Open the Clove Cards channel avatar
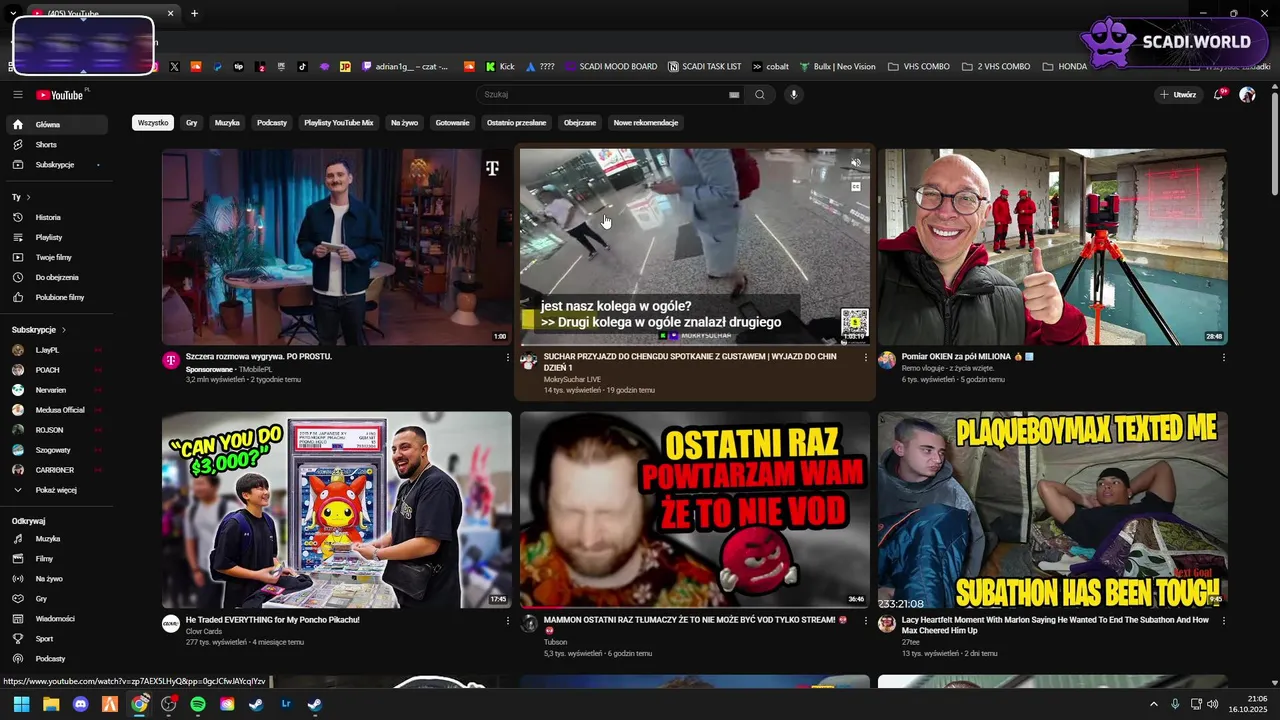This screenshot has height=720, width=1280. [x=171, y=624]
